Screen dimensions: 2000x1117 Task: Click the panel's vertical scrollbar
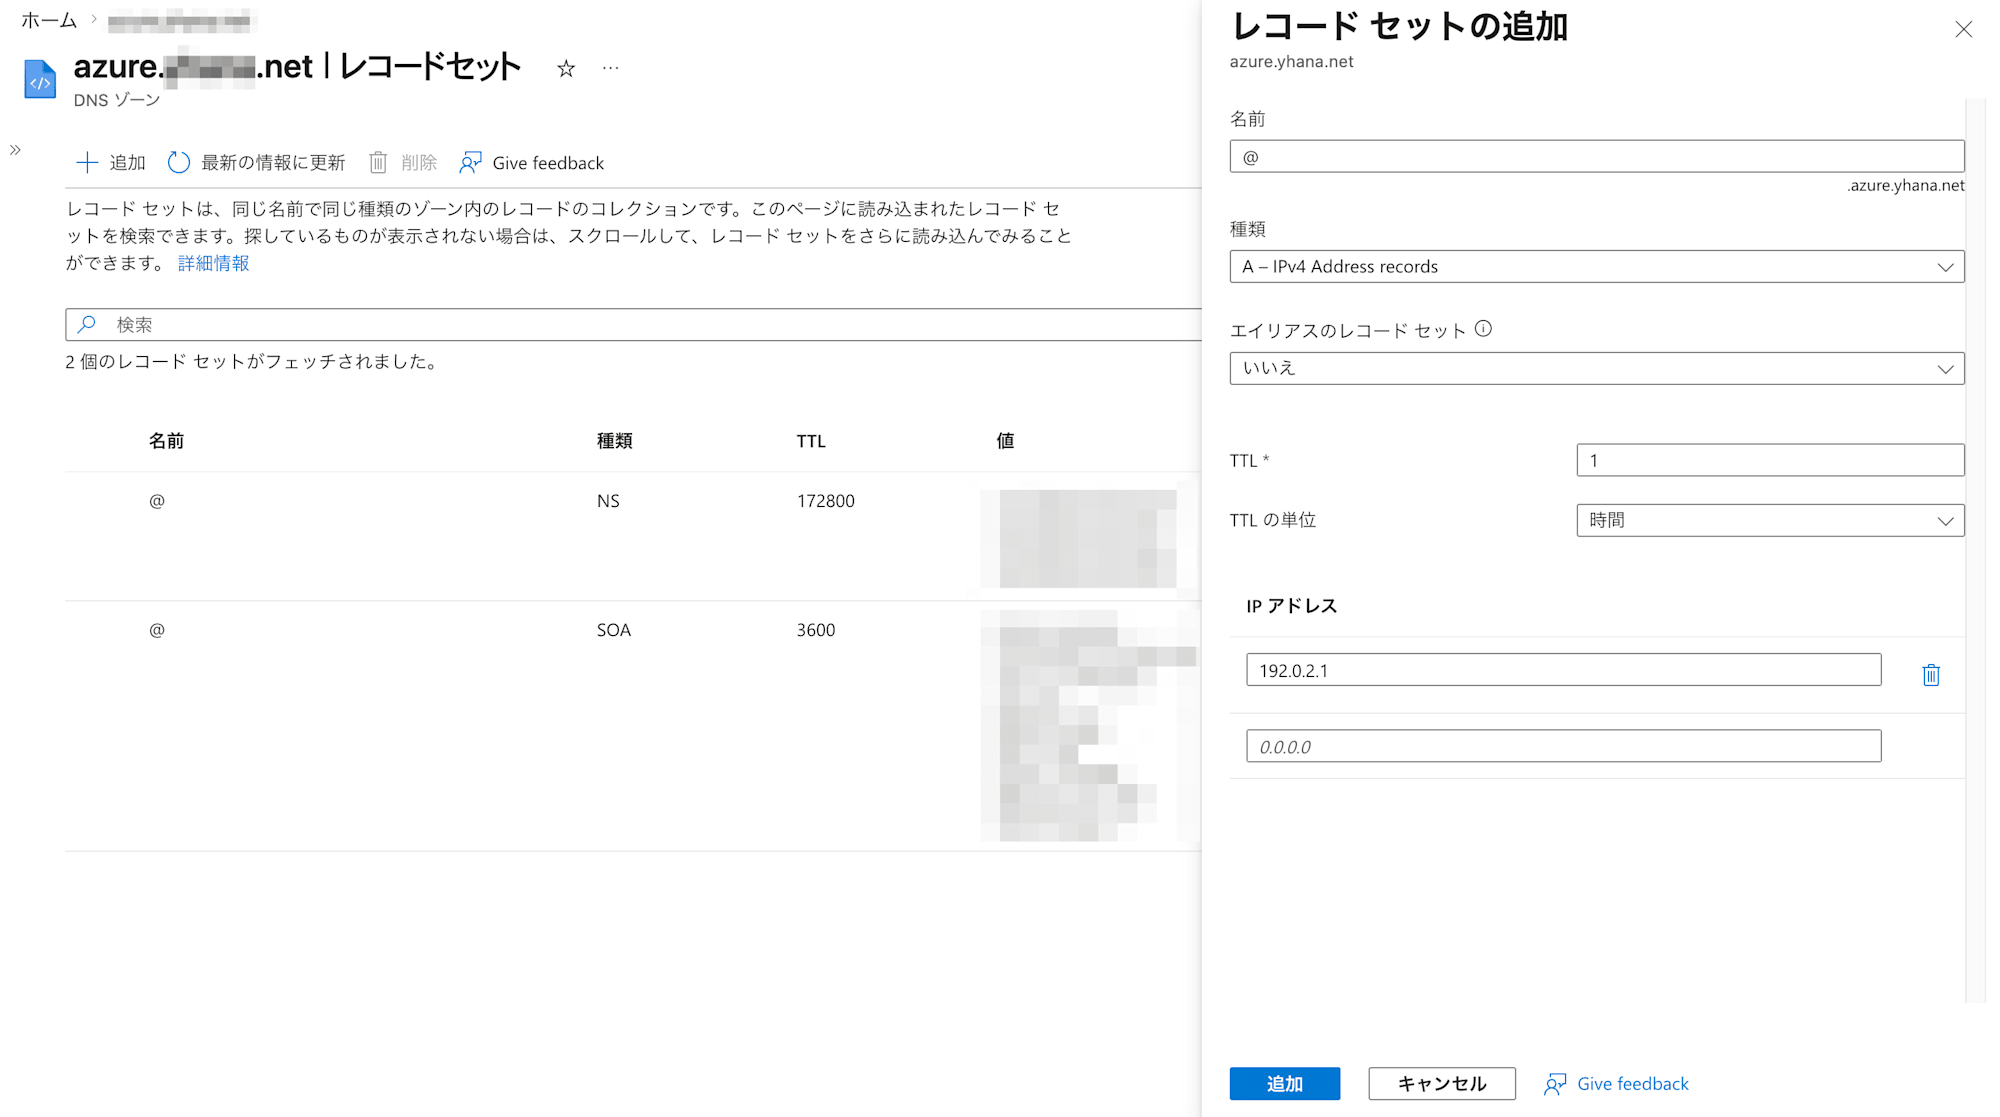pyautogui.click(x=1975, y=550)
